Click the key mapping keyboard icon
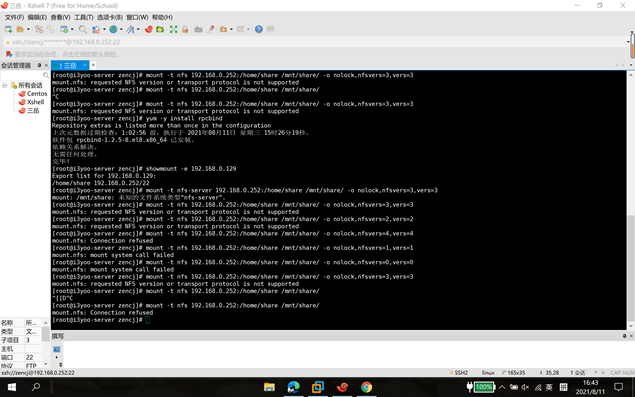The image size is (635, 397). (x=198, y=29)
